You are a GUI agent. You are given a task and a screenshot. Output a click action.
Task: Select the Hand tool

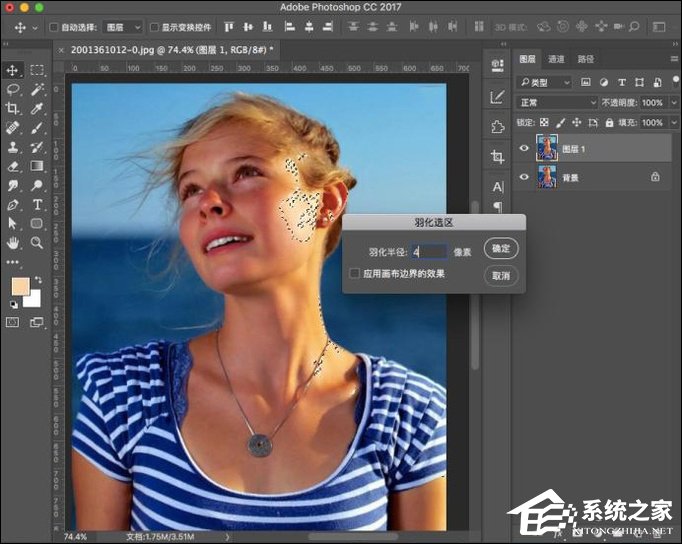[x=12, y=243]
